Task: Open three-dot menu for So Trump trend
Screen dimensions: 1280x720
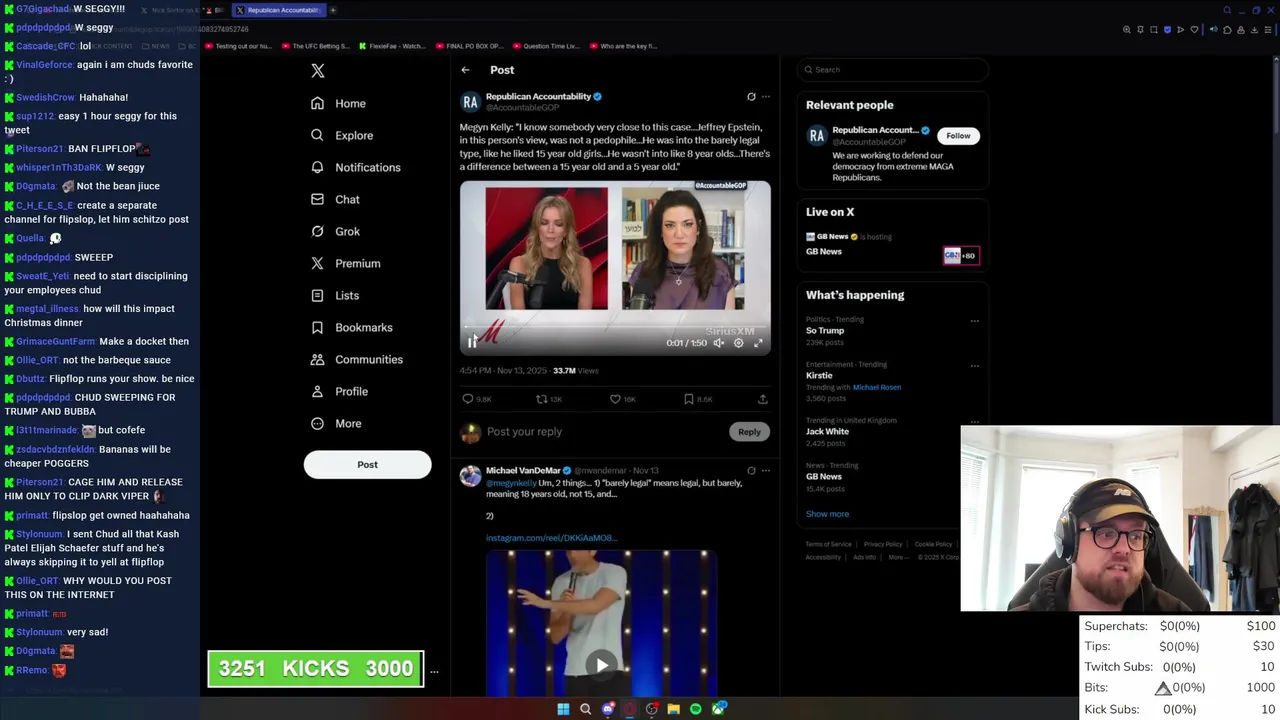Action: (x=974, y=321)
